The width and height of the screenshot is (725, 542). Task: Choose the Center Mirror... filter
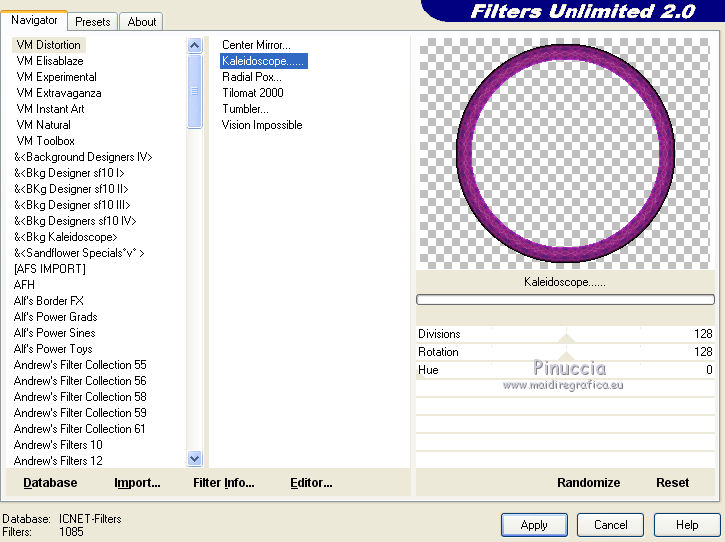click(256, 45)
